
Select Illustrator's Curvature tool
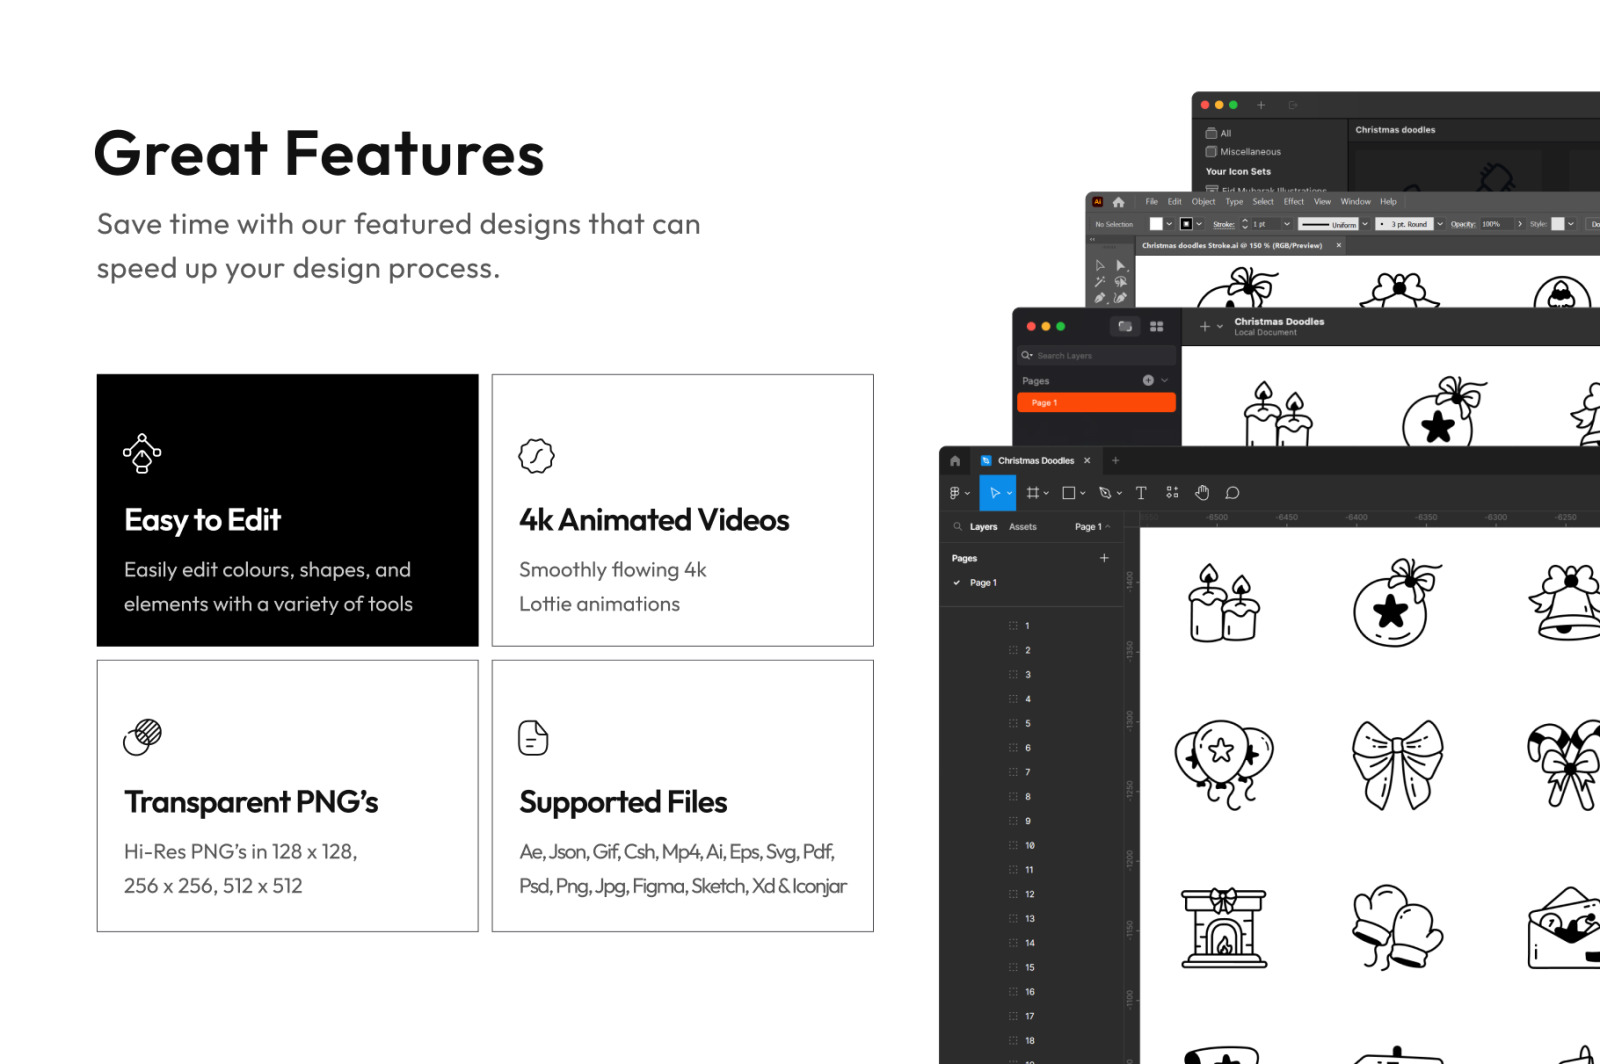[x=1120, y=298]
